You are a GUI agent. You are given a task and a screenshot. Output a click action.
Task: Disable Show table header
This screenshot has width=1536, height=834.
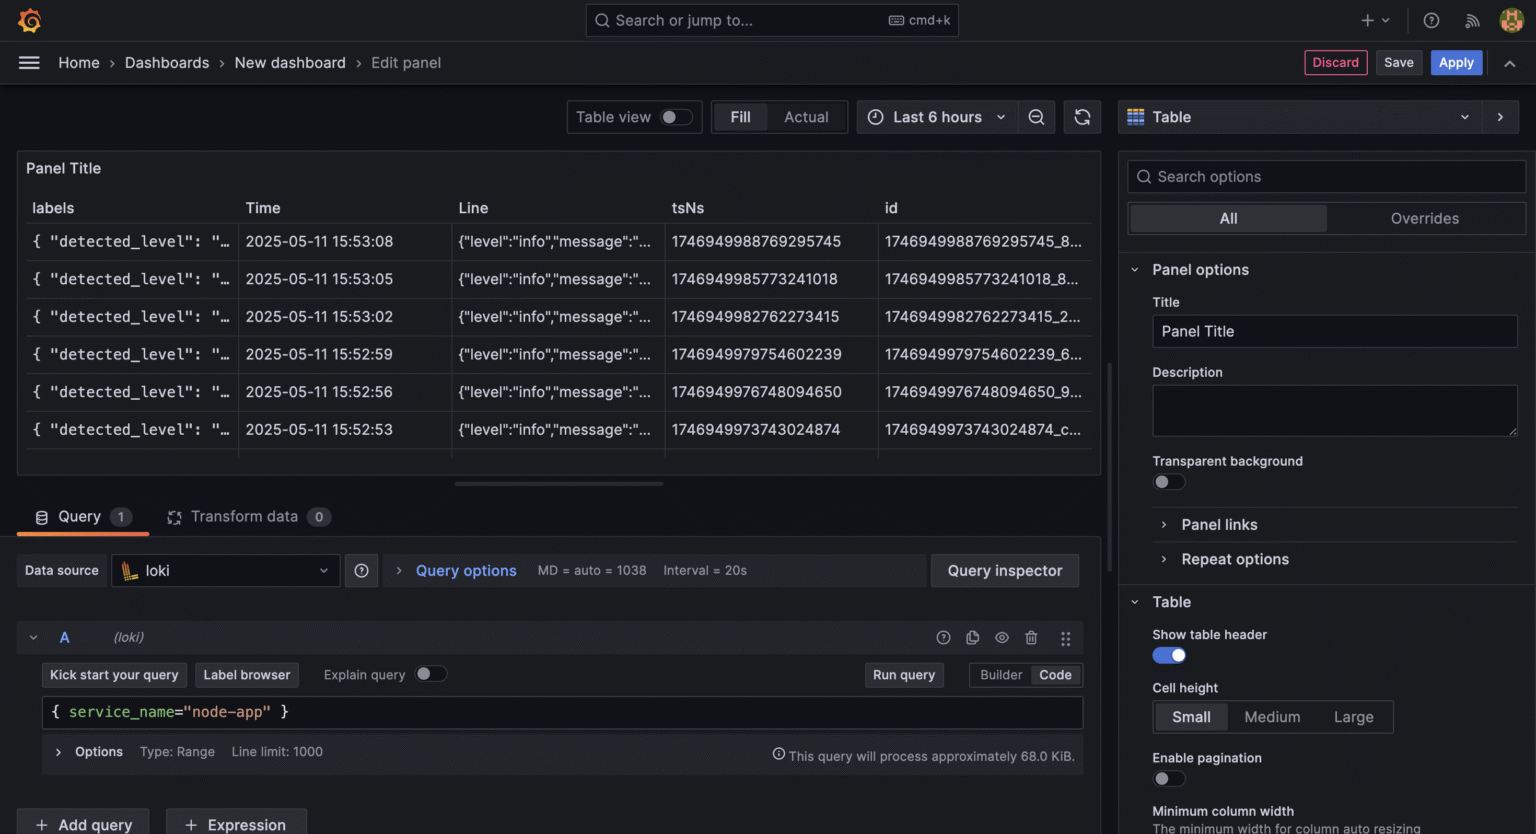(x=1169, y=655)
